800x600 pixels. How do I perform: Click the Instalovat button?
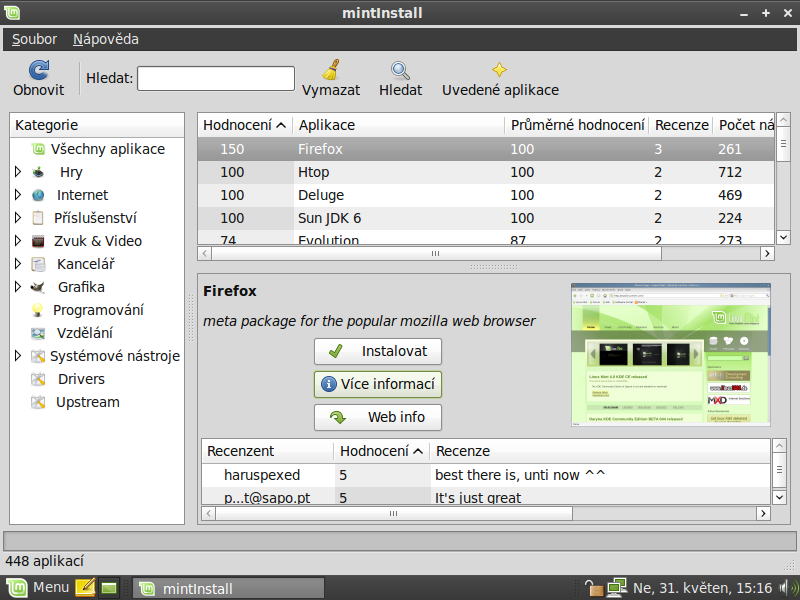378,352
